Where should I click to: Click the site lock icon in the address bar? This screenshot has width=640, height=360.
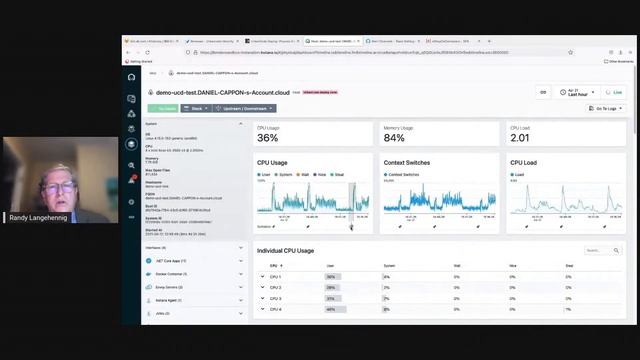(196, 53)
